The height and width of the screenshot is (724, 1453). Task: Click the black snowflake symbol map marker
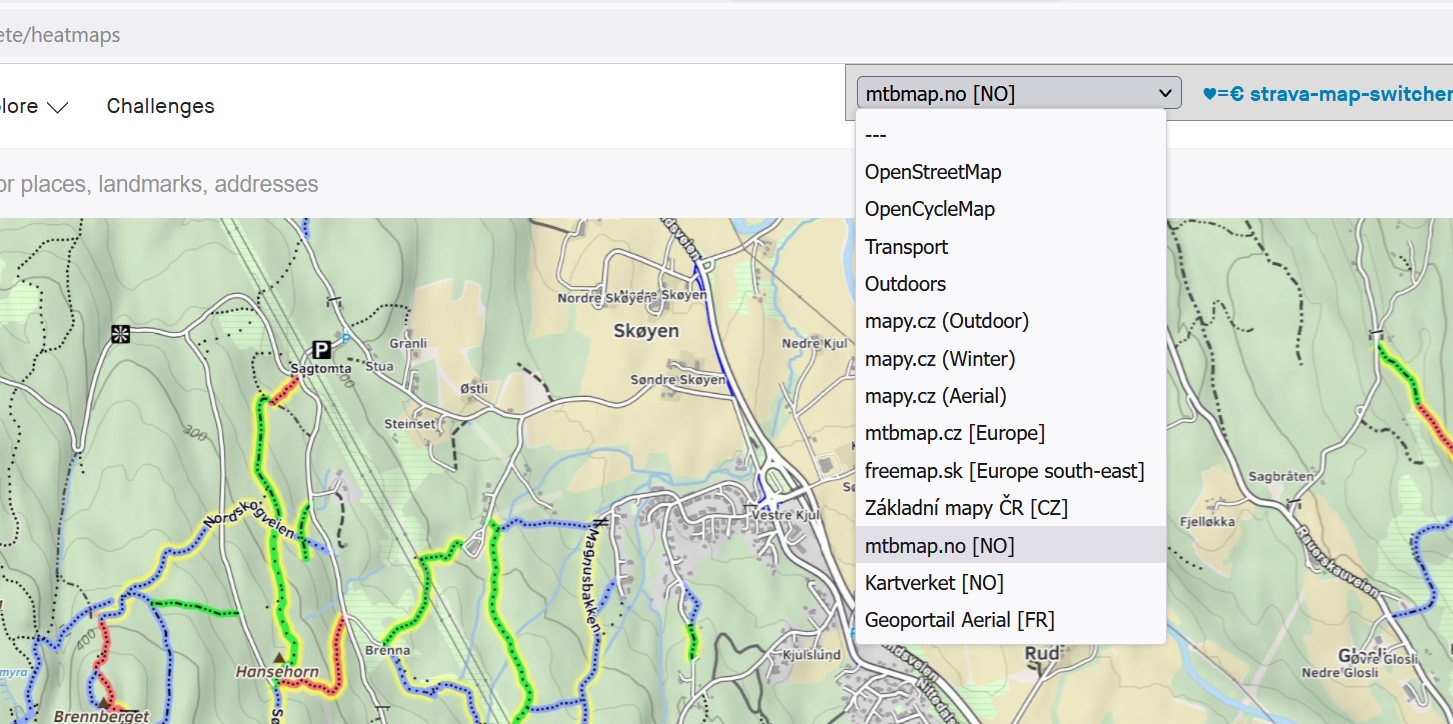coord(121,334)
